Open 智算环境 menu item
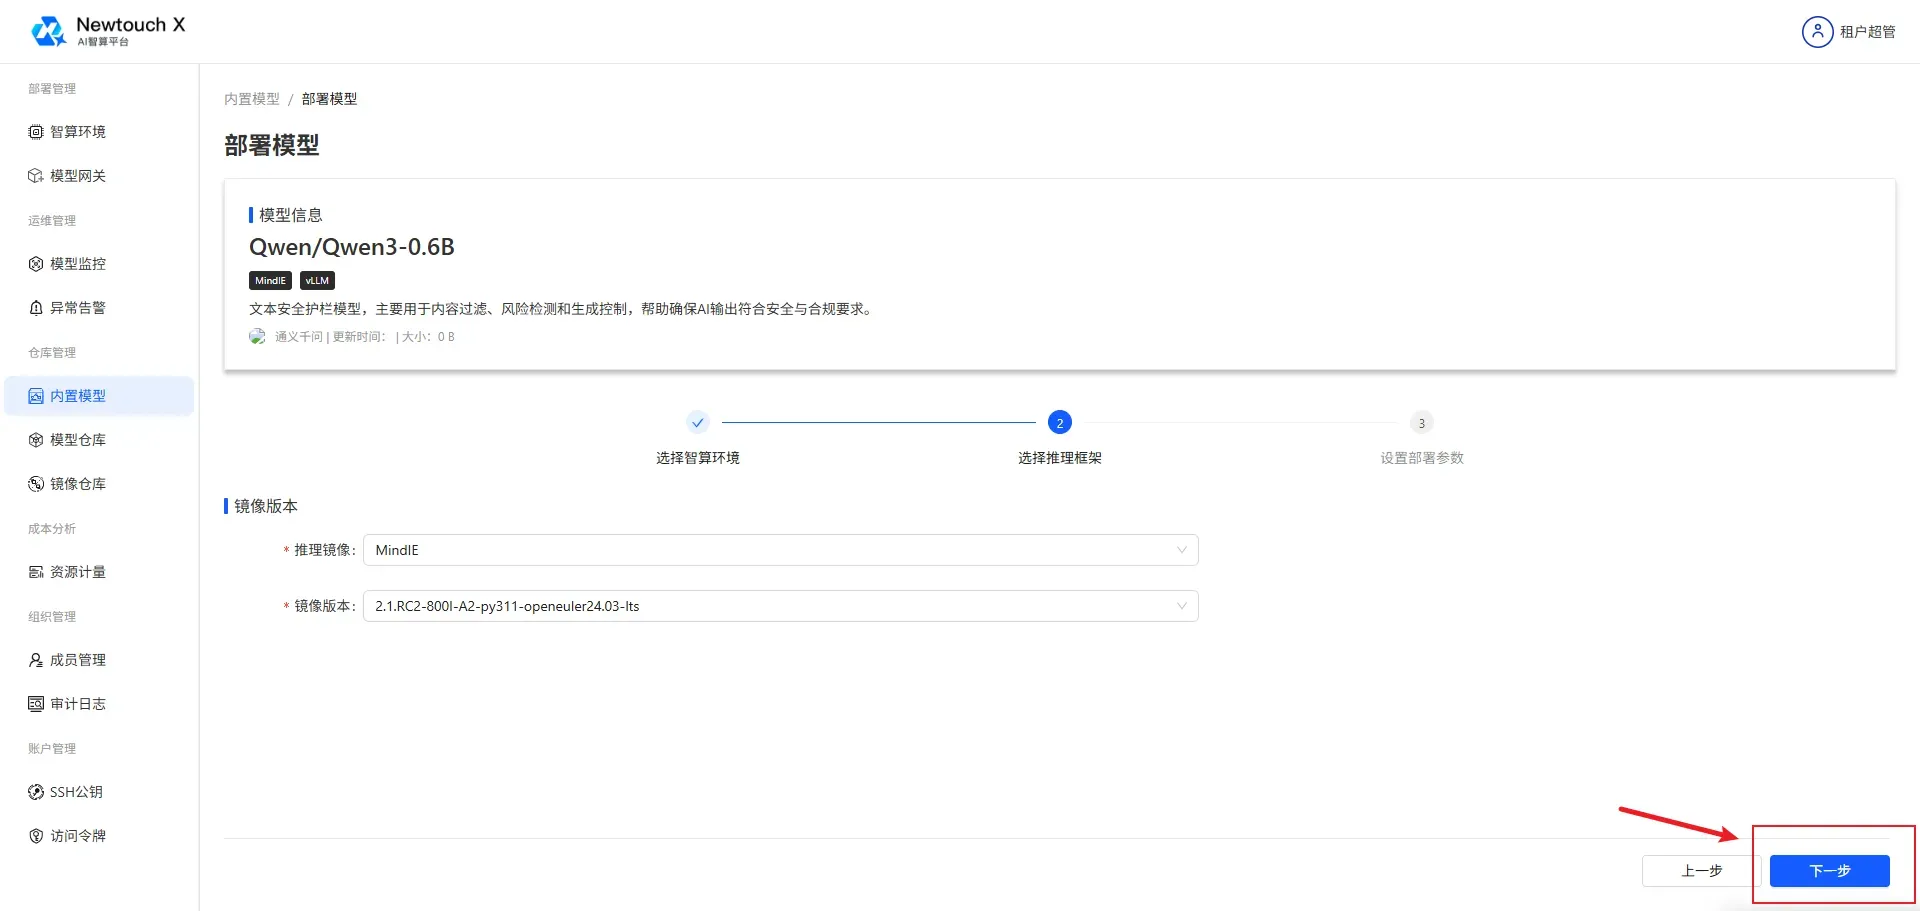Viewport: 1920px width, 911px height. click(99, 132)
